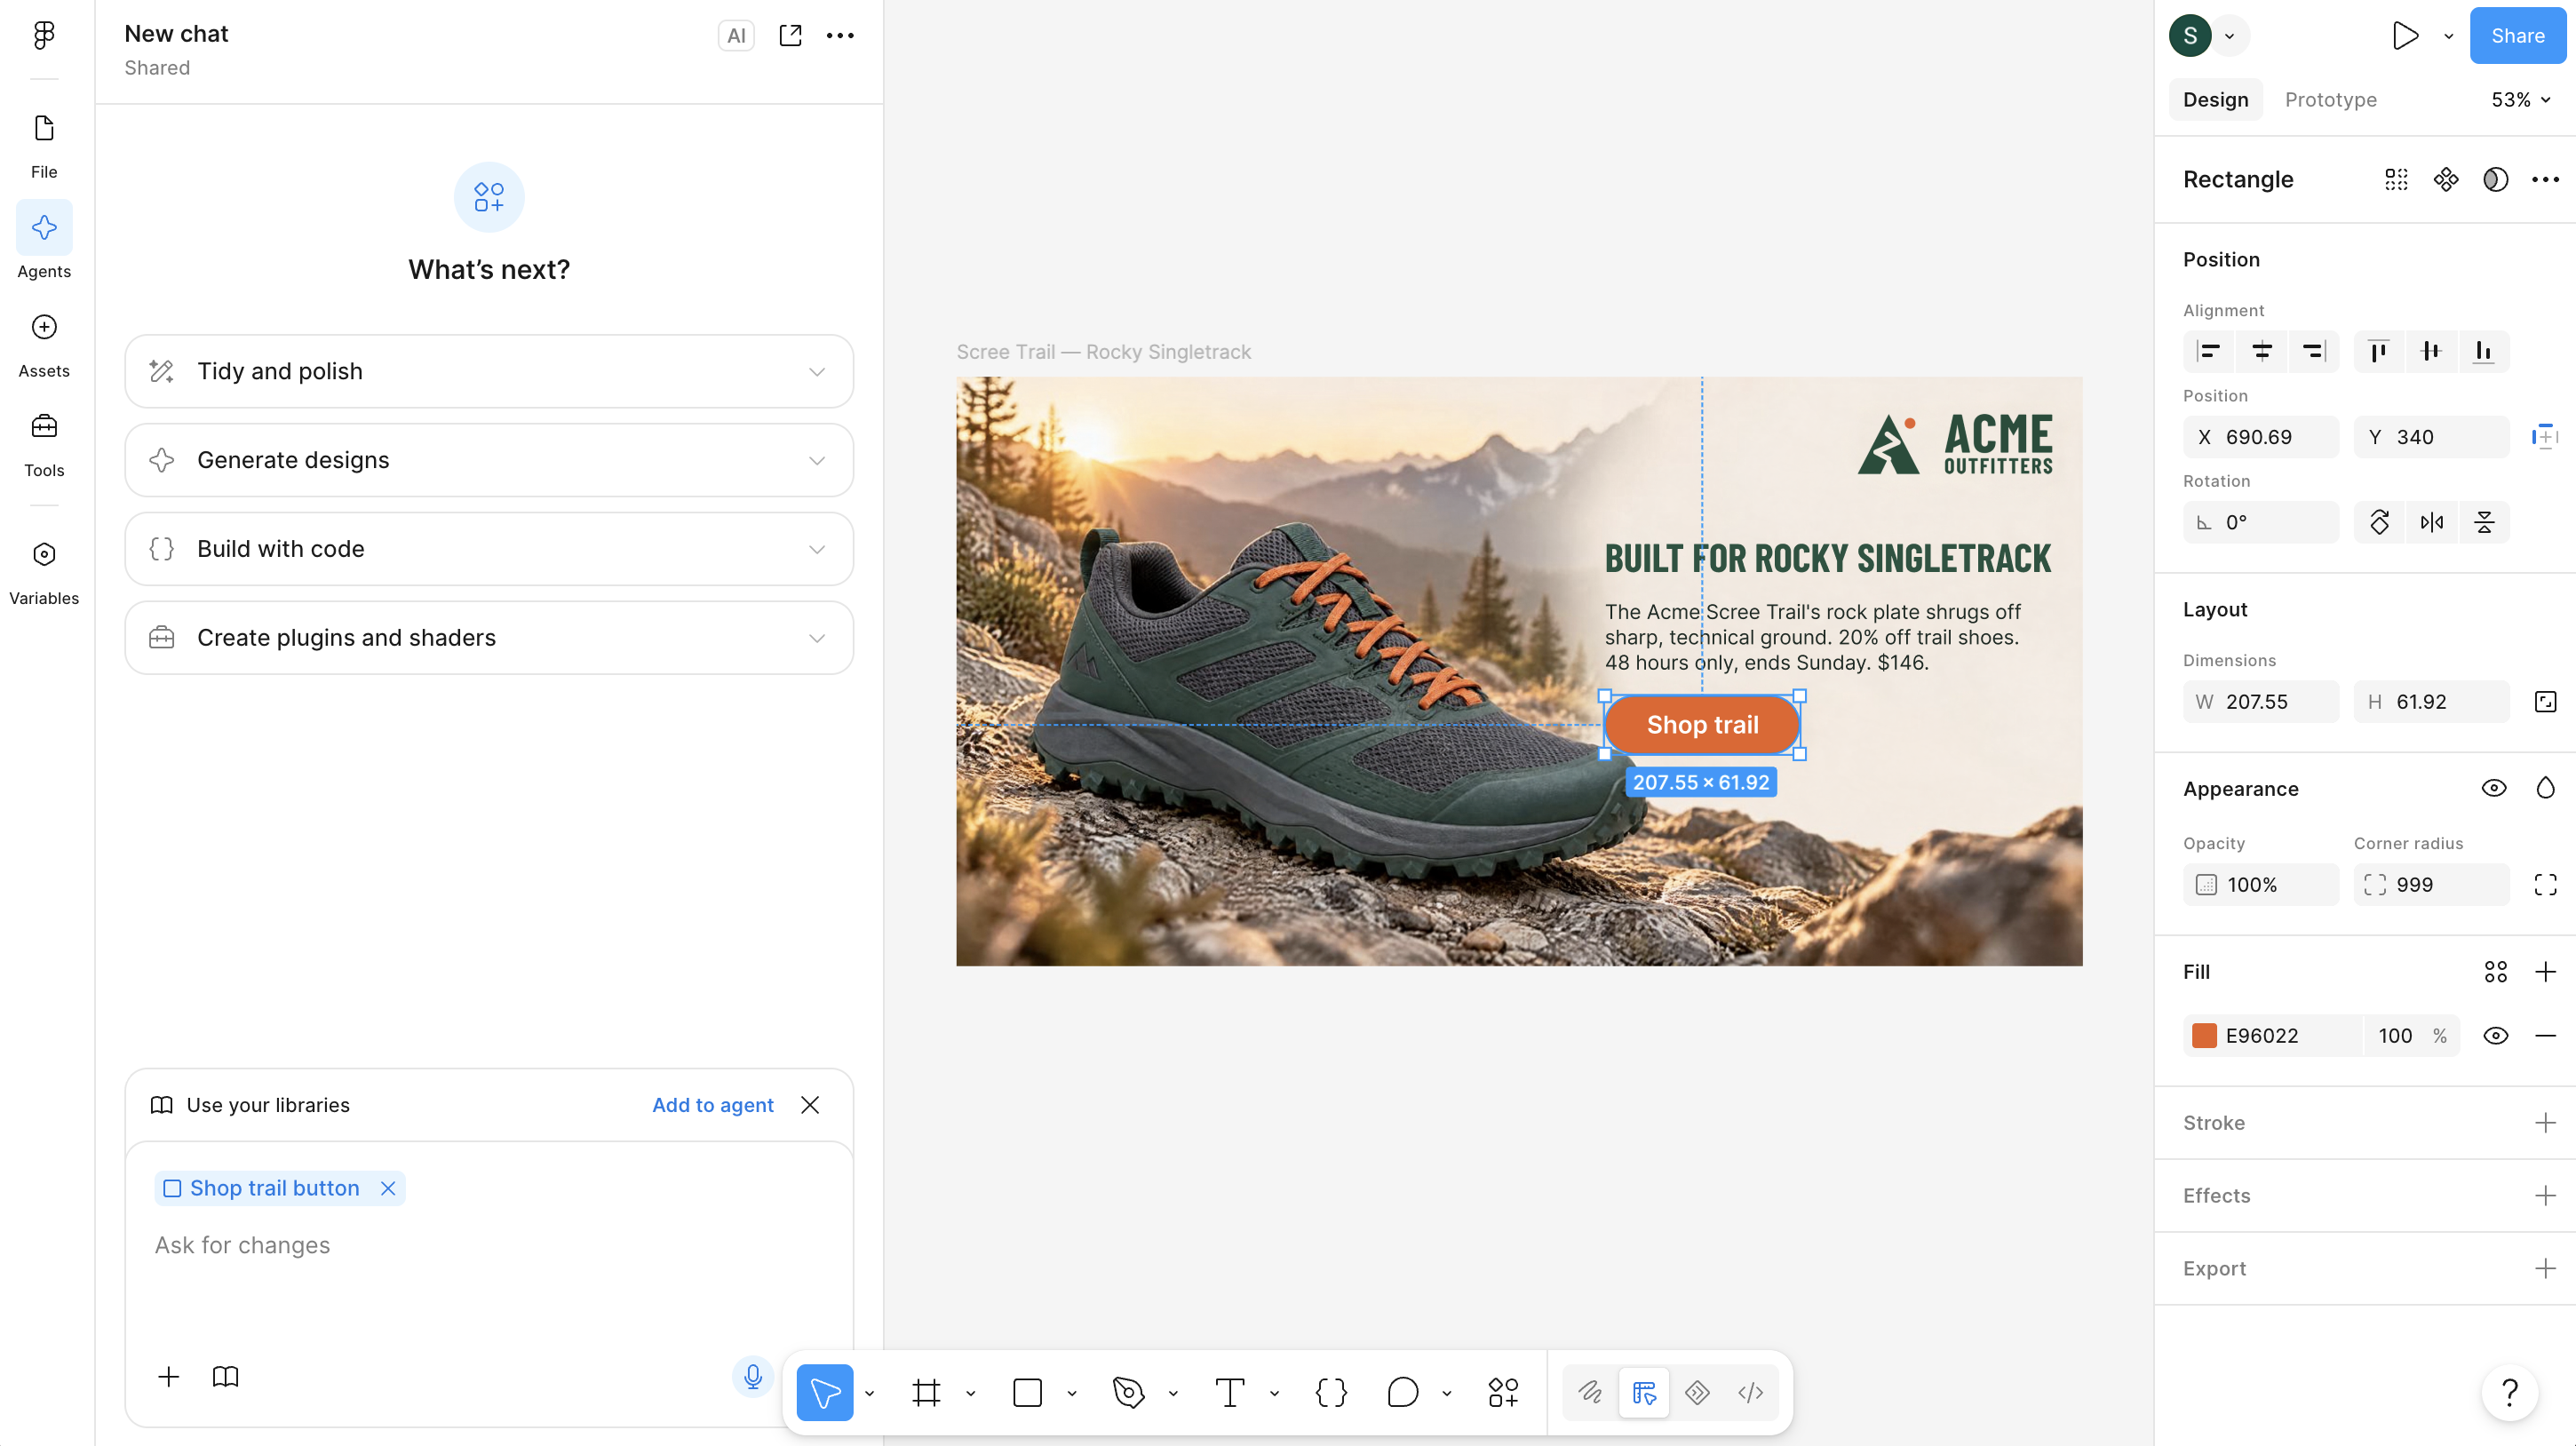Screen dimensions: 2576x1446
Task: Click the X position field
Action: tap(2261, 437)
